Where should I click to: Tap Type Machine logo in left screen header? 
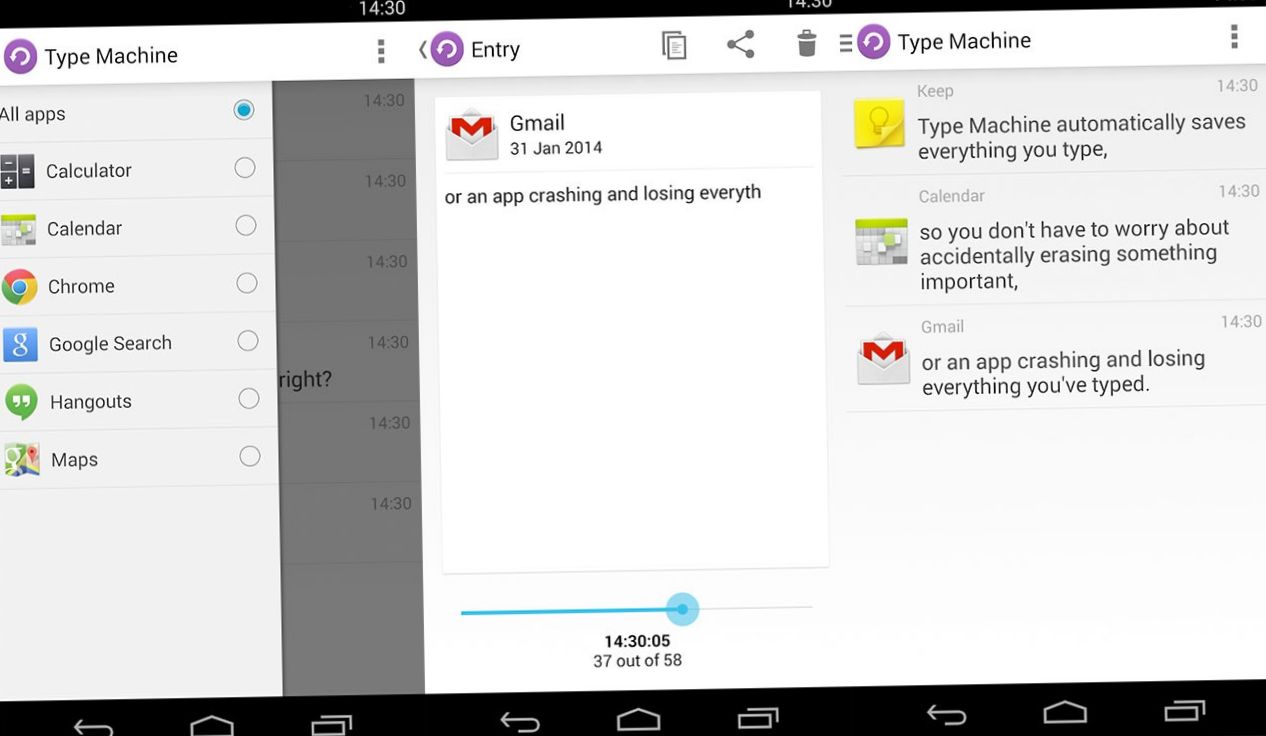pos(20,57)
